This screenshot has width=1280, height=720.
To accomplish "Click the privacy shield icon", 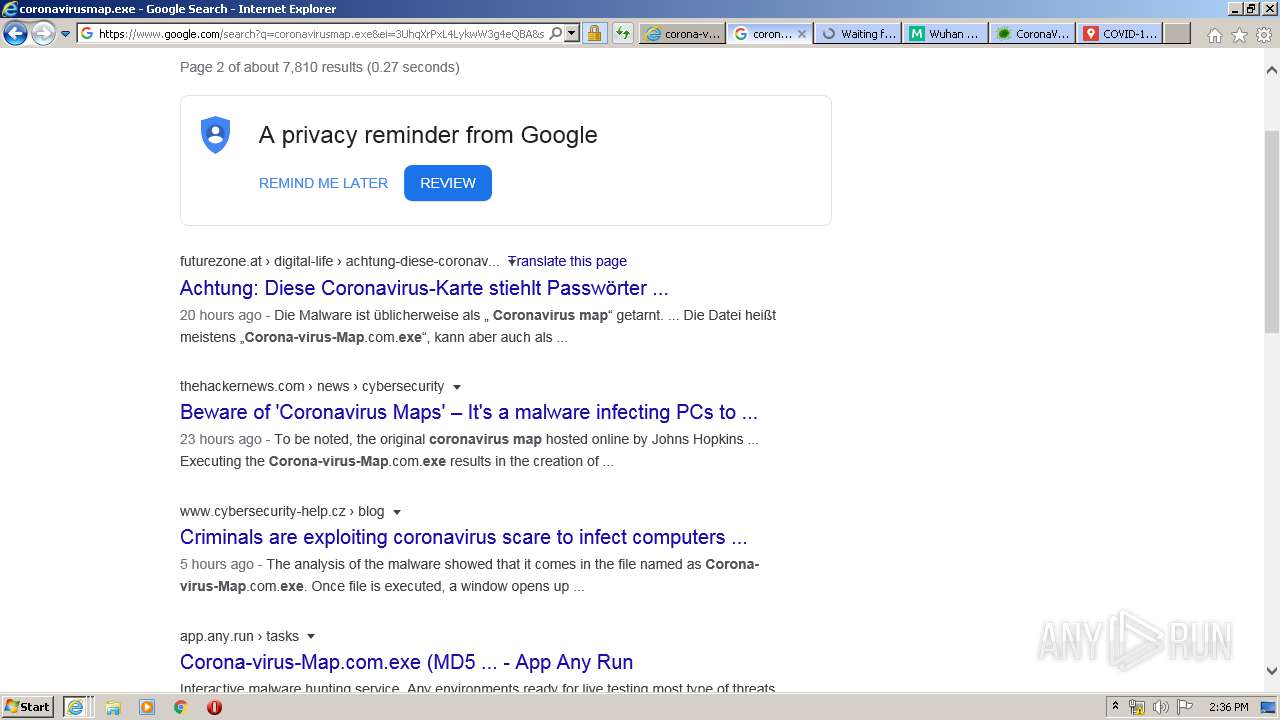I will pyautogui.click(x=215, y=134).
